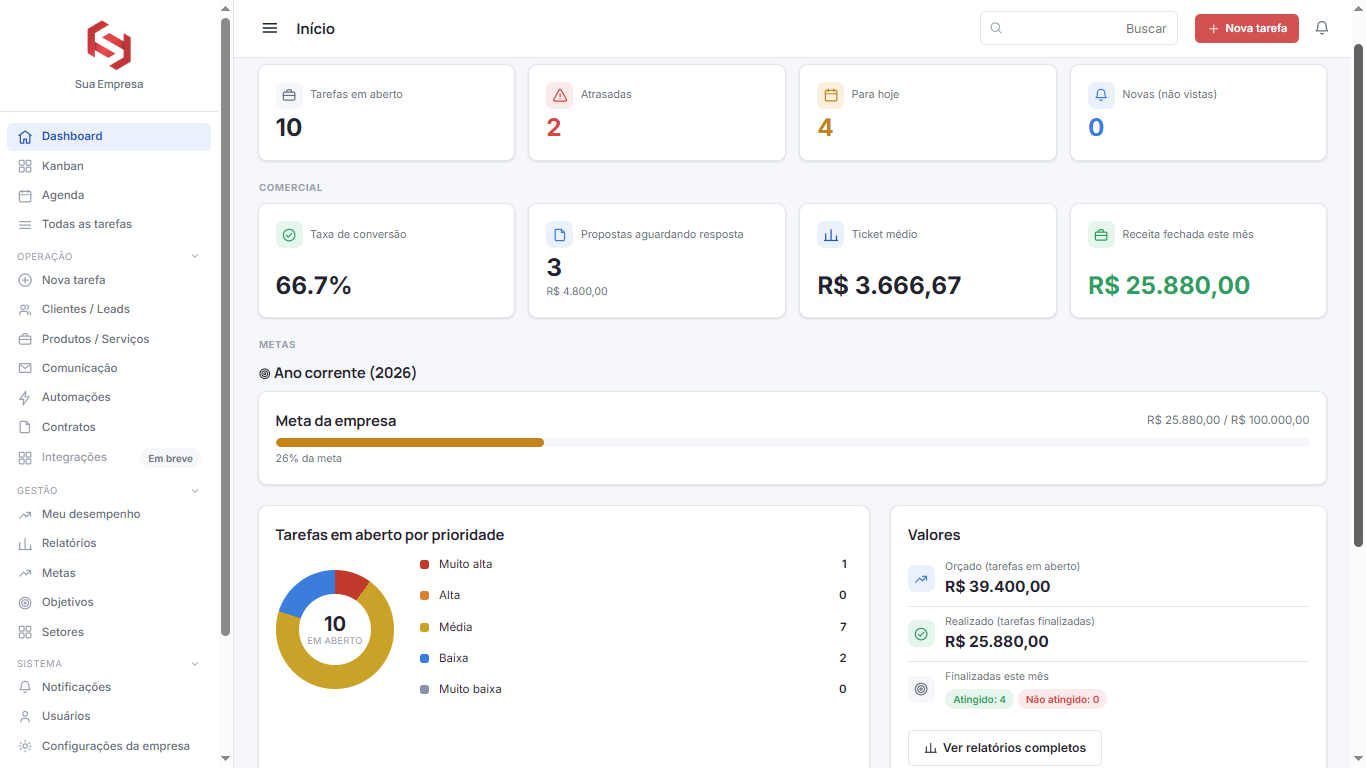The width and height of the screenshot is (1366, 768).
Task: Click the document icon on Propostas aguardando resposta card
Action: (560, 235)
